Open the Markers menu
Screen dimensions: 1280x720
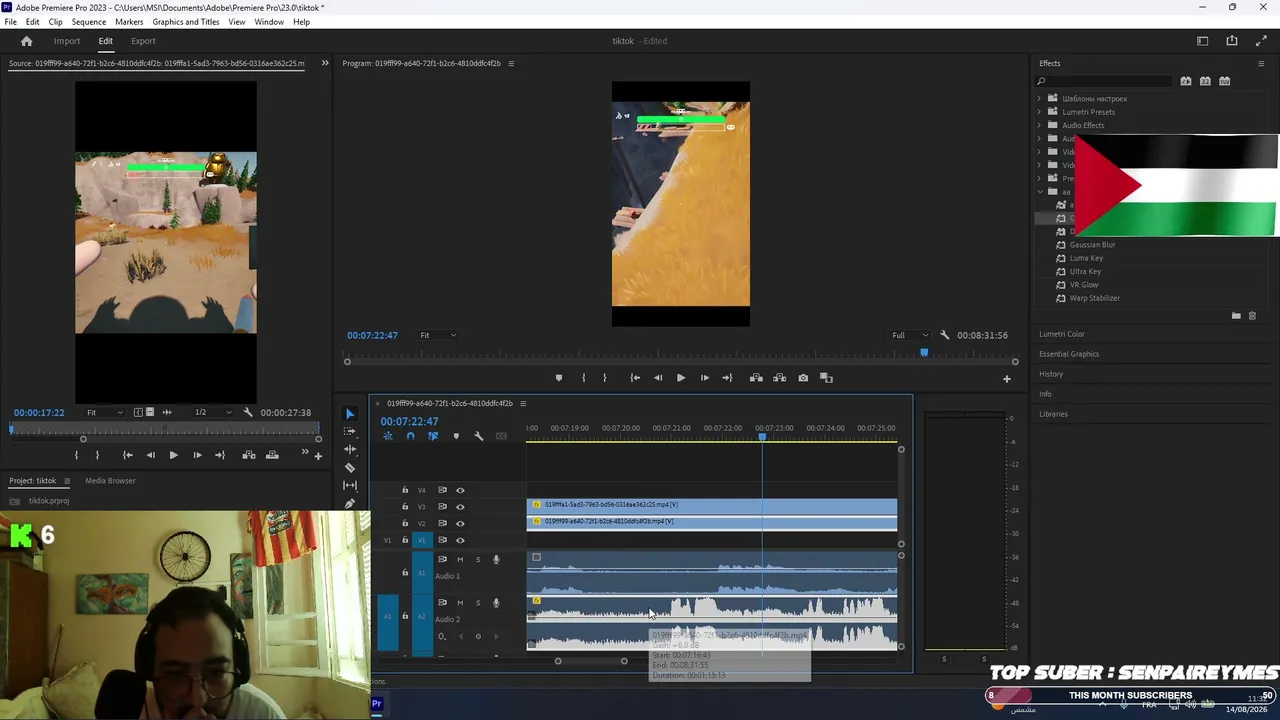point(129,22)
